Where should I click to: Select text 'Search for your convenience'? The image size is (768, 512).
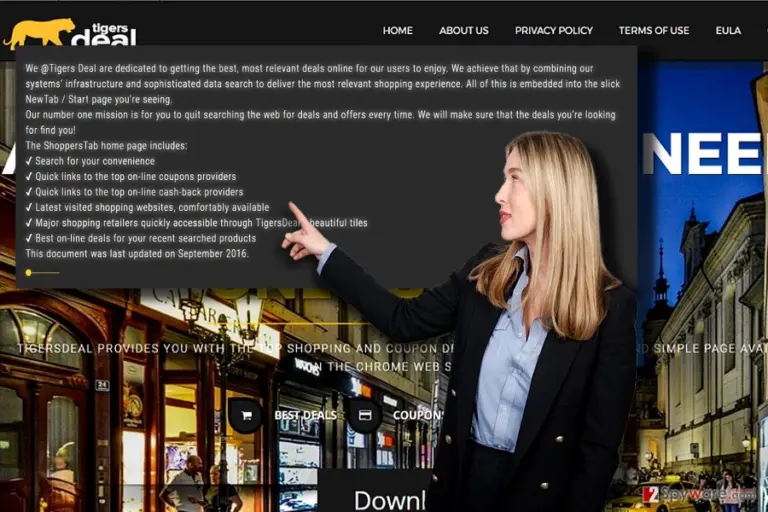pos(95,161)
